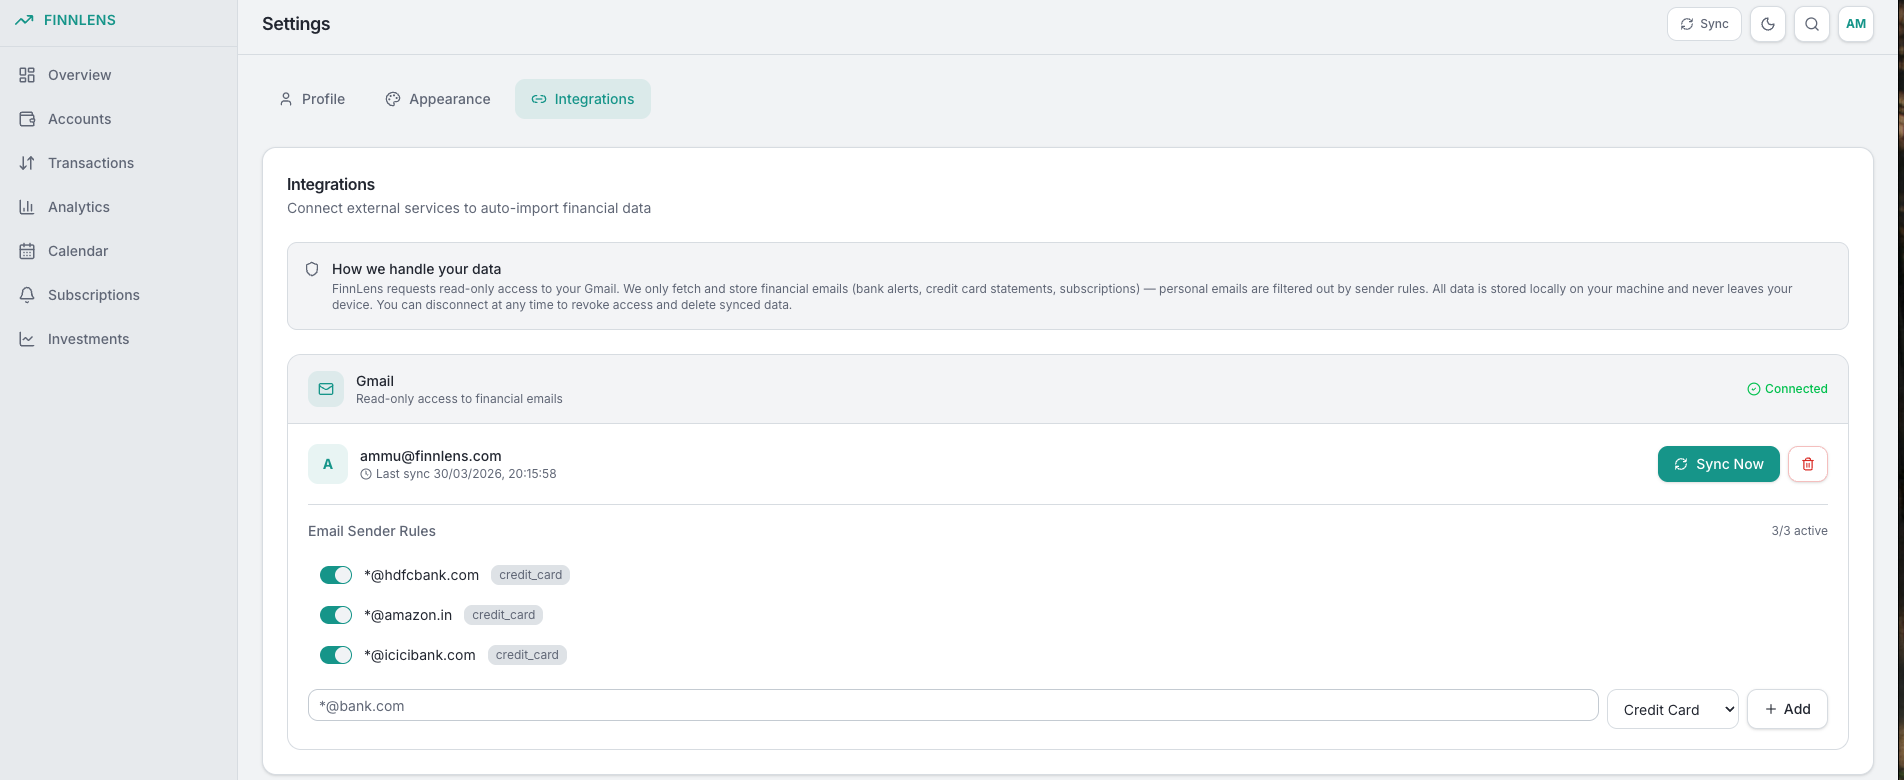The height and width of the screenshot is (780, 1904).
Task: Click the Email Sender Rules heading
Action: pos(372,531)
